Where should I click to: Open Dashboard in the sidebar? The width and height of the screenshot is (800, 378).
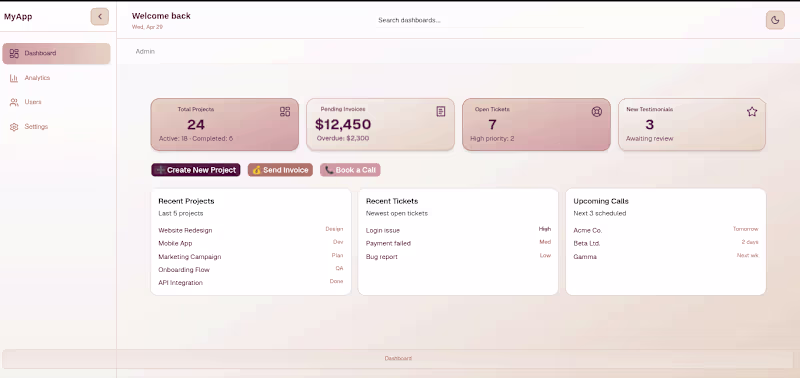coord(56,54)
